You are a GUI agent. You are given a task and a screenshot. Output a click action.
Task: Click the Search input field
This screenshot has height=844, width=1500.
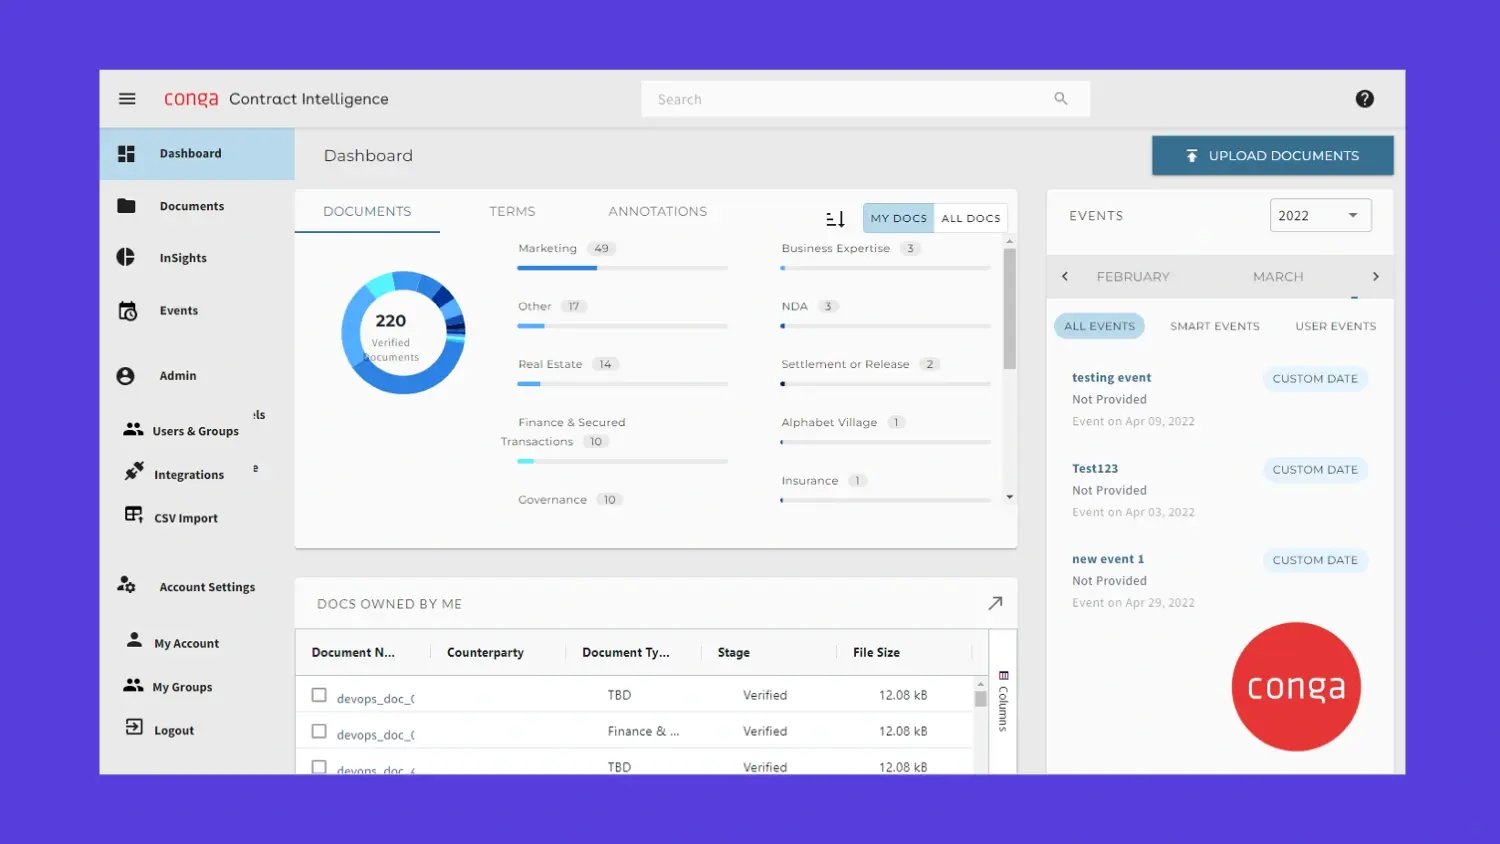865,99
